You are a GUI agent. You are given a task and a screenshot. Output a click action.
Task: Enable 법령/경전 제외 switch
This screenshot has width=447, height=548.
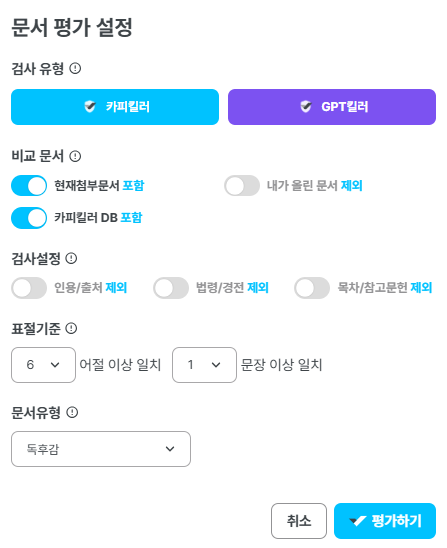coord(171,288)
